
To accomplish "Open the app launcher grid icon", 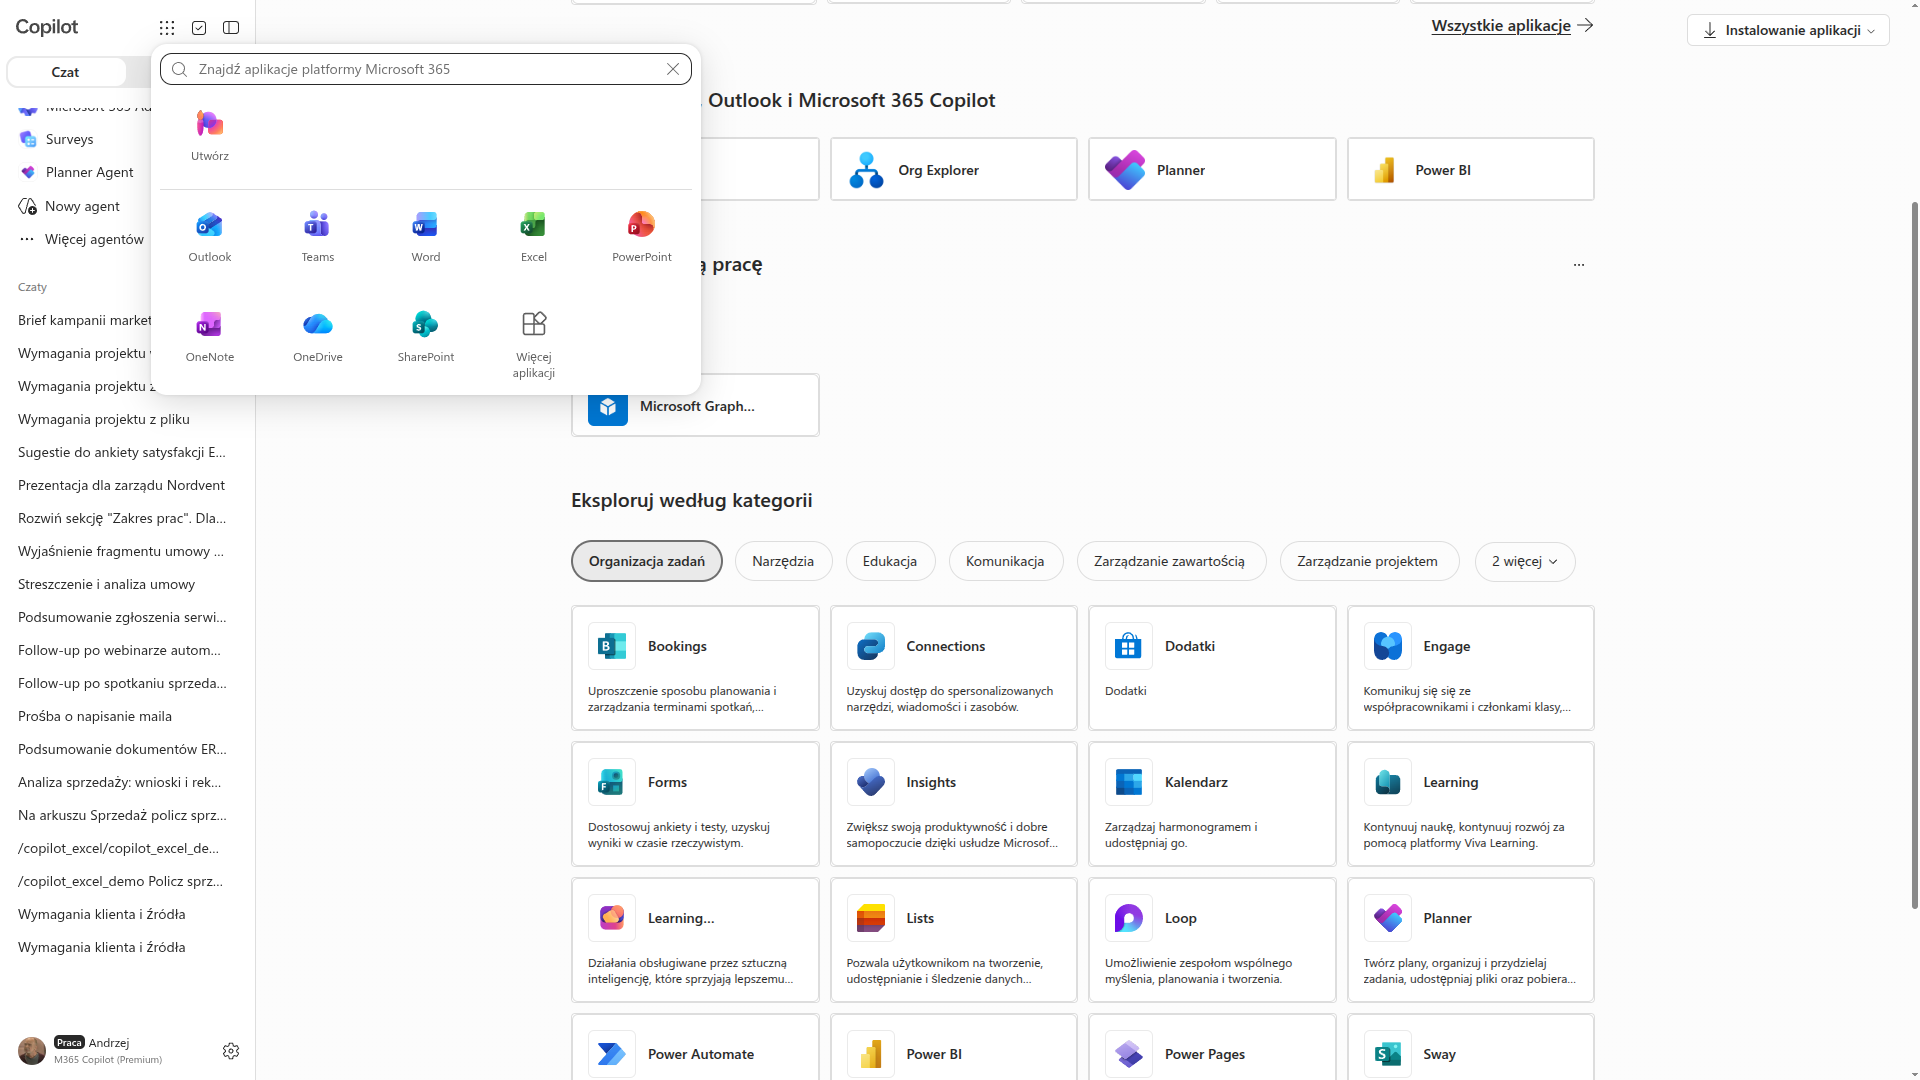I will [x=167, y=28].
